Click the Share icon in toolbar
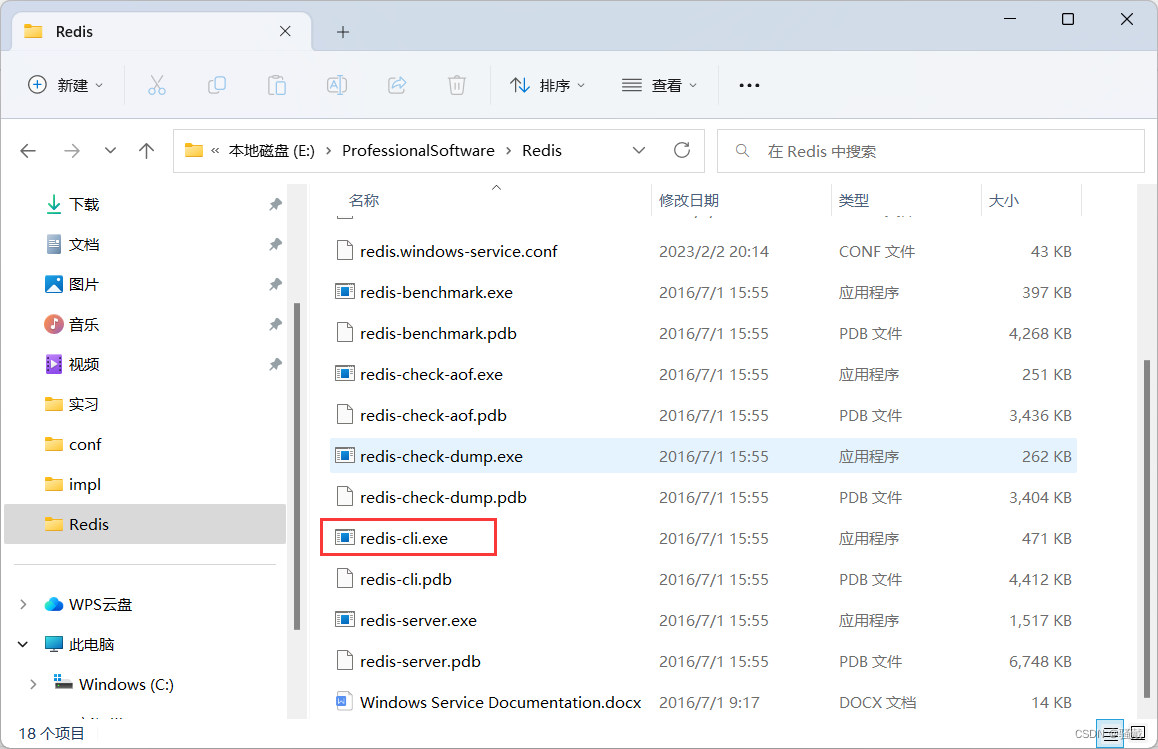The width and height of the screenshot is (1158, 749). tap(397, 85)
